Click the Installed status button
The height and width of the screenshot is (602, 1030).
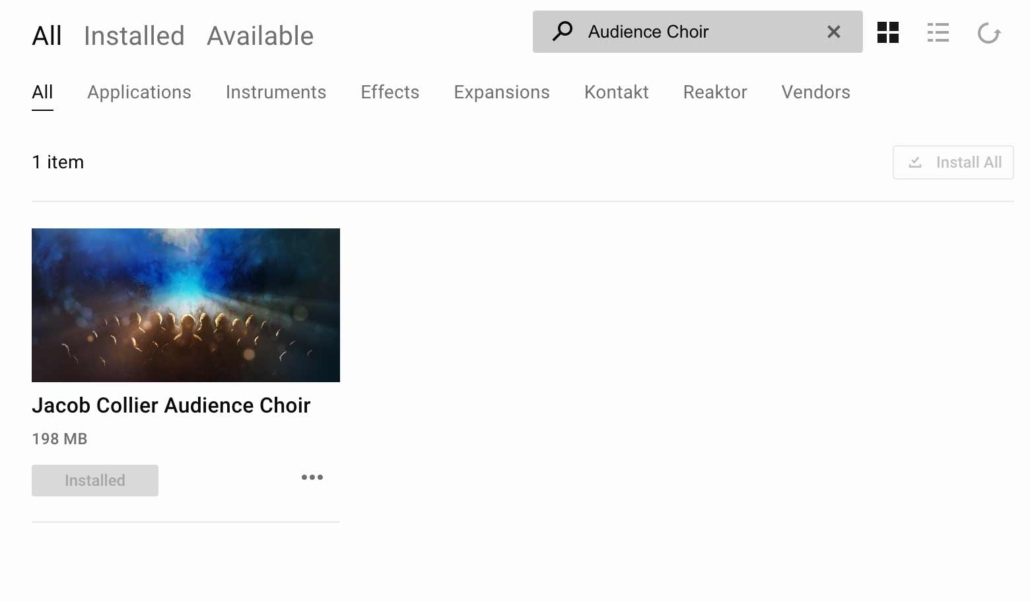point(94,480)
